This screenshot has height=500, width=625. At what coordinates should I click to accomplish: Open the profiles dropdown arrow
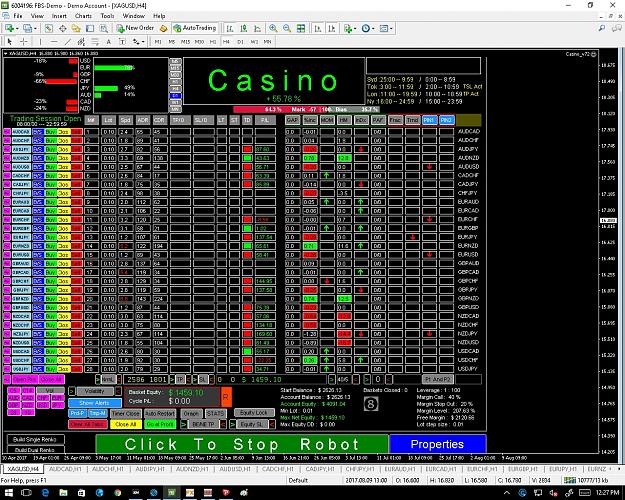tap(35, 28)
